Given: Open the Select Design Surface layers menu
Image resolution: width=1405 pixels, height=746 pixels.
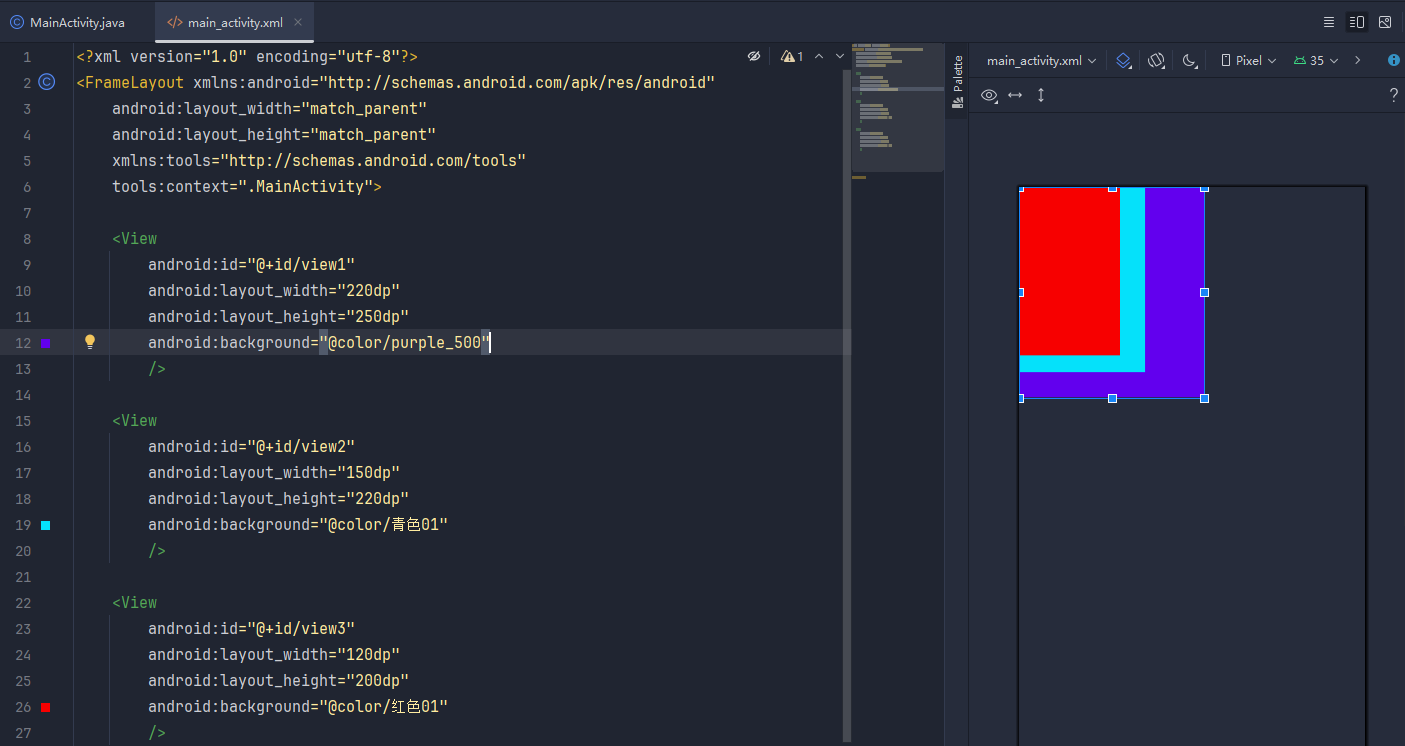Looking at the screenshot, I should tap(1123, 60).
